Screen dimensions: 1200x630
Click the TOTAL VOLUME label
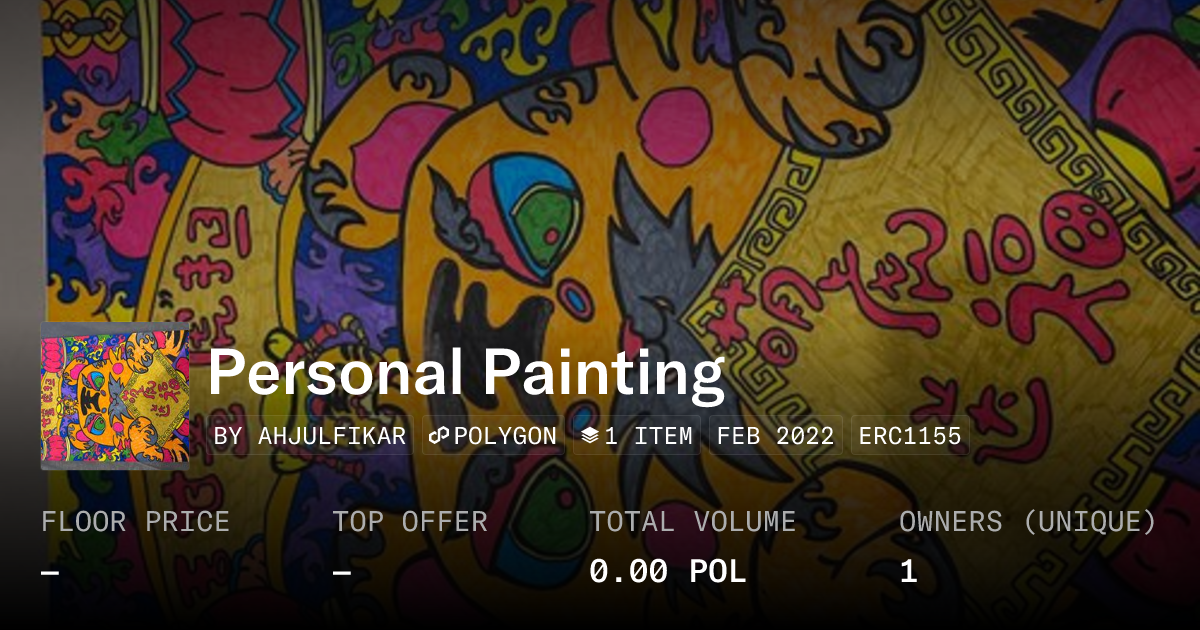pyautogui.click(x=692, y=522)
